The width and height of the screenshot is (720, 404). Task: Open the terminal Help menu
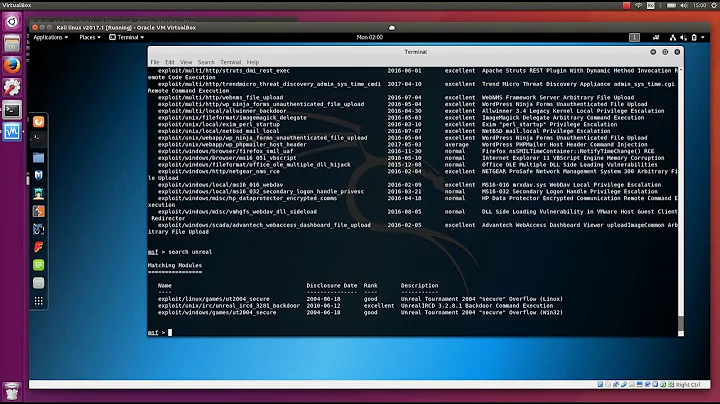pos(253,62)
